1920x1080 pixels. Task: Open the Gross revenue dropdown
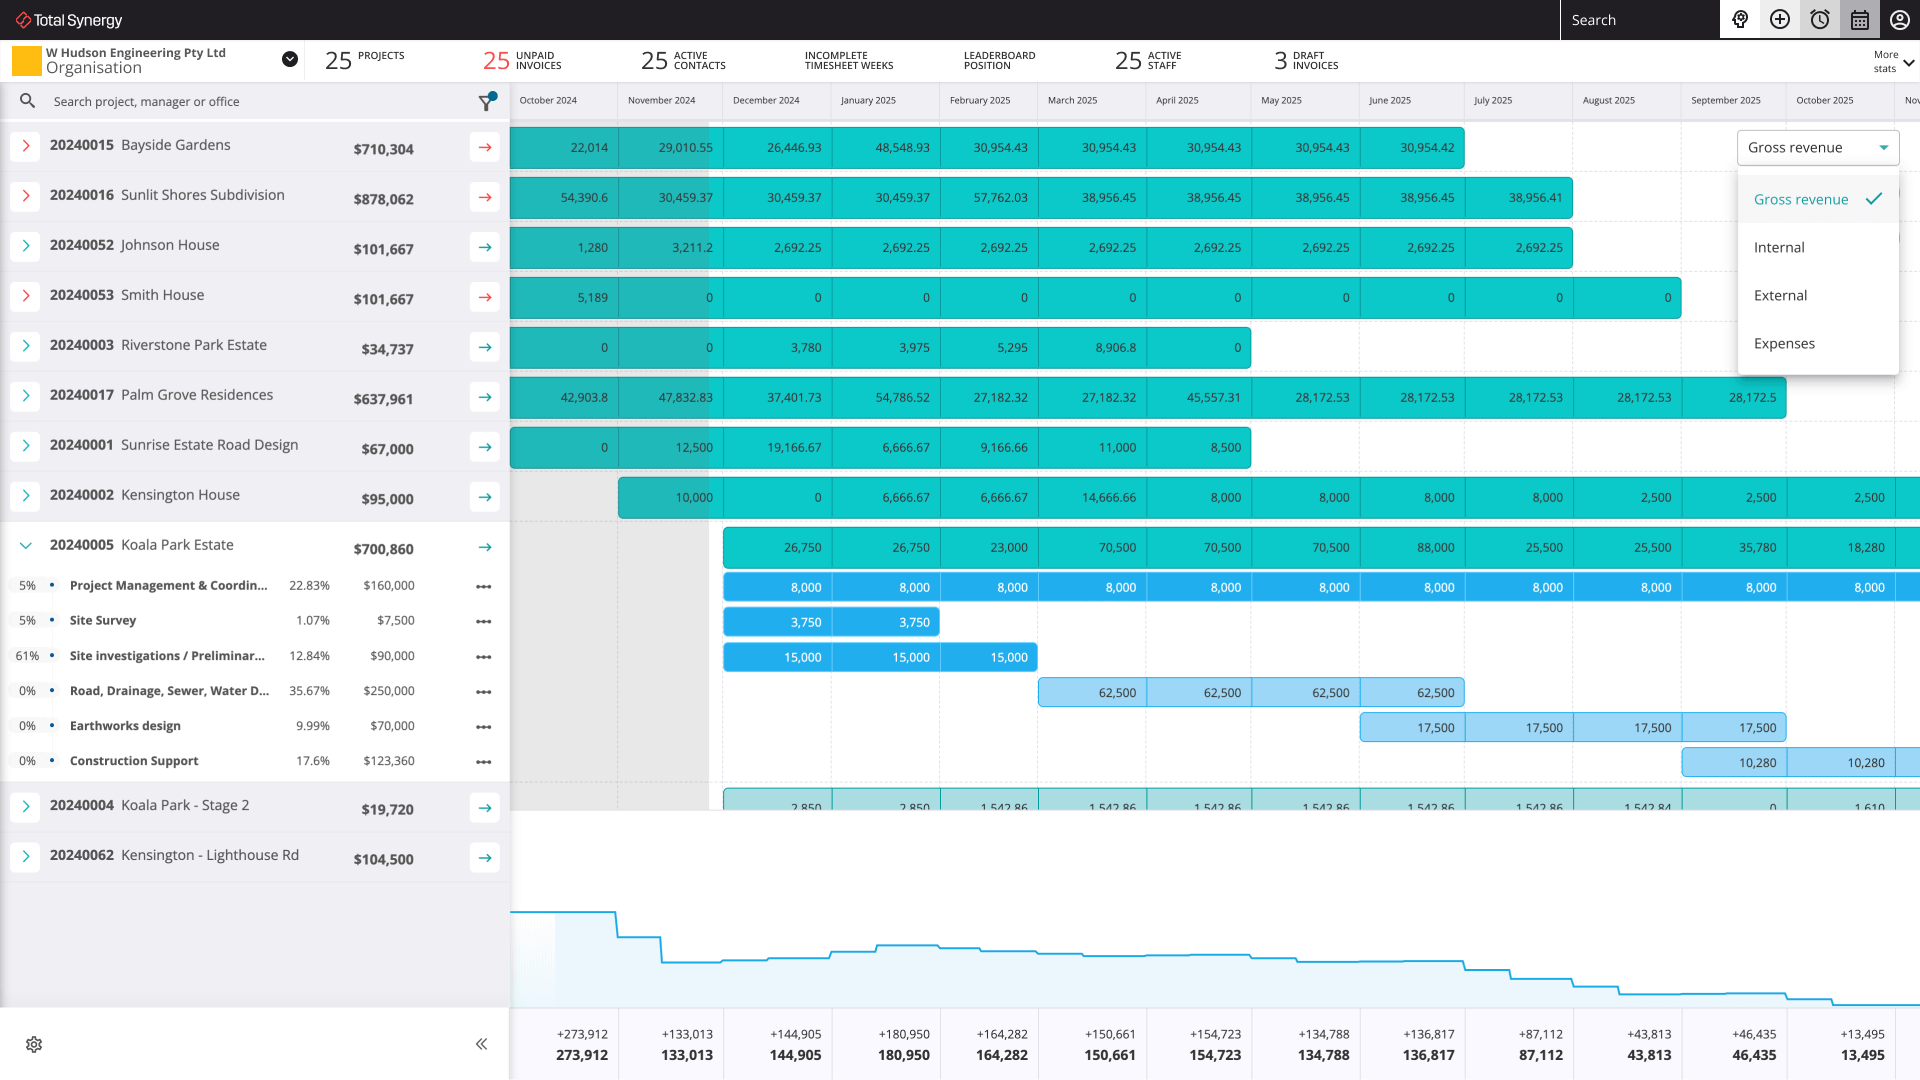tap(1817, 147)
